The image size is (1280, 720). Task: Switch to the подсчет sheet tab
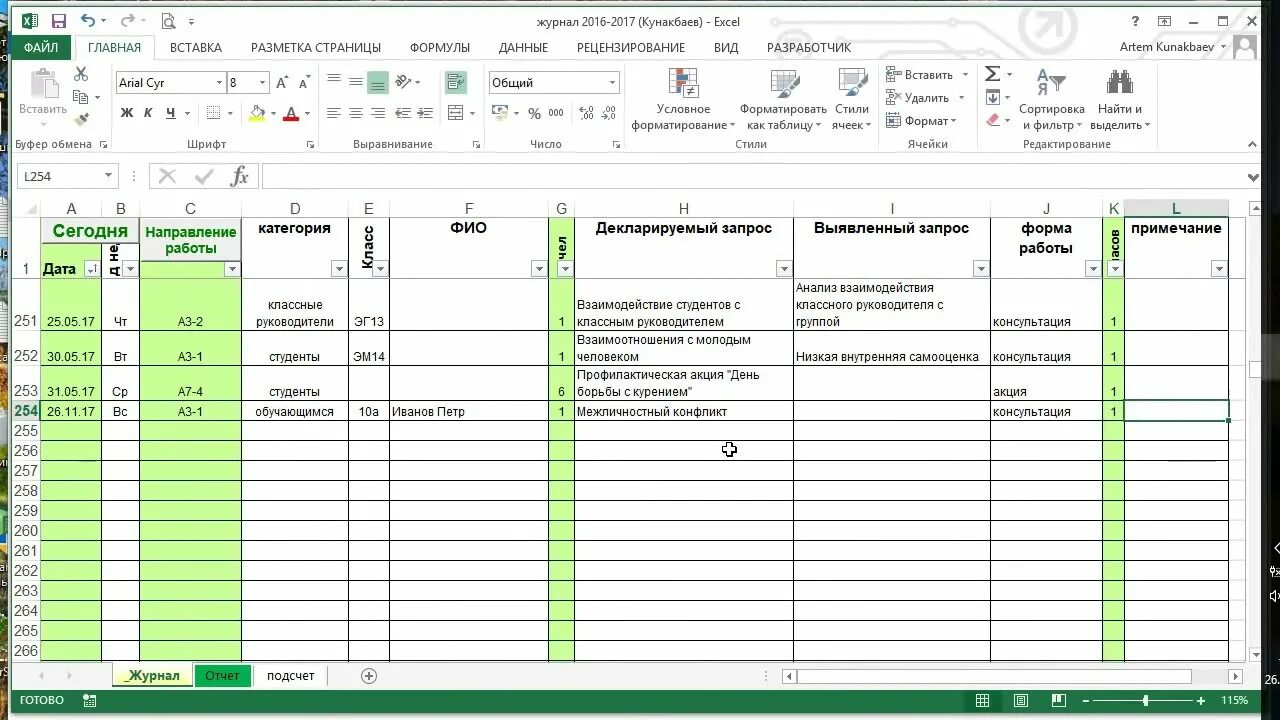290,676
